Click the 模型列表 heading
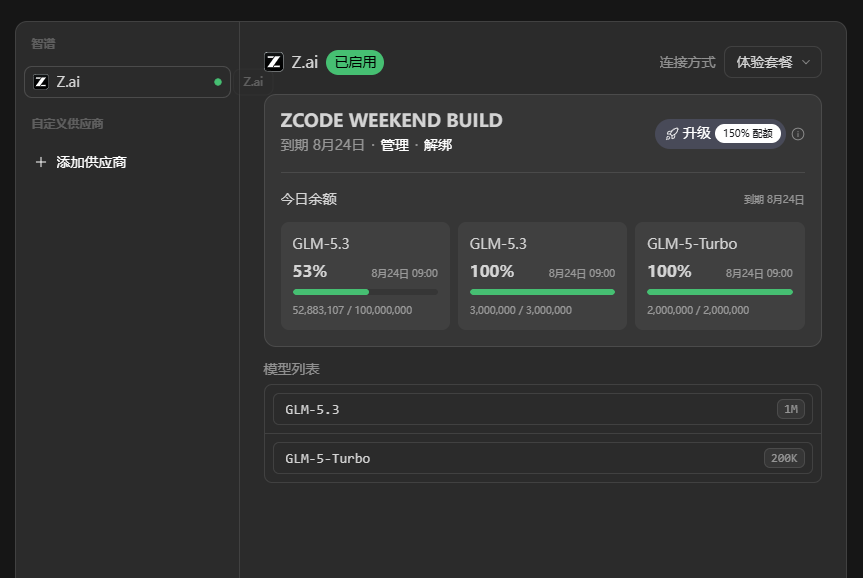The image size is (863, 578). pos(291,369)
